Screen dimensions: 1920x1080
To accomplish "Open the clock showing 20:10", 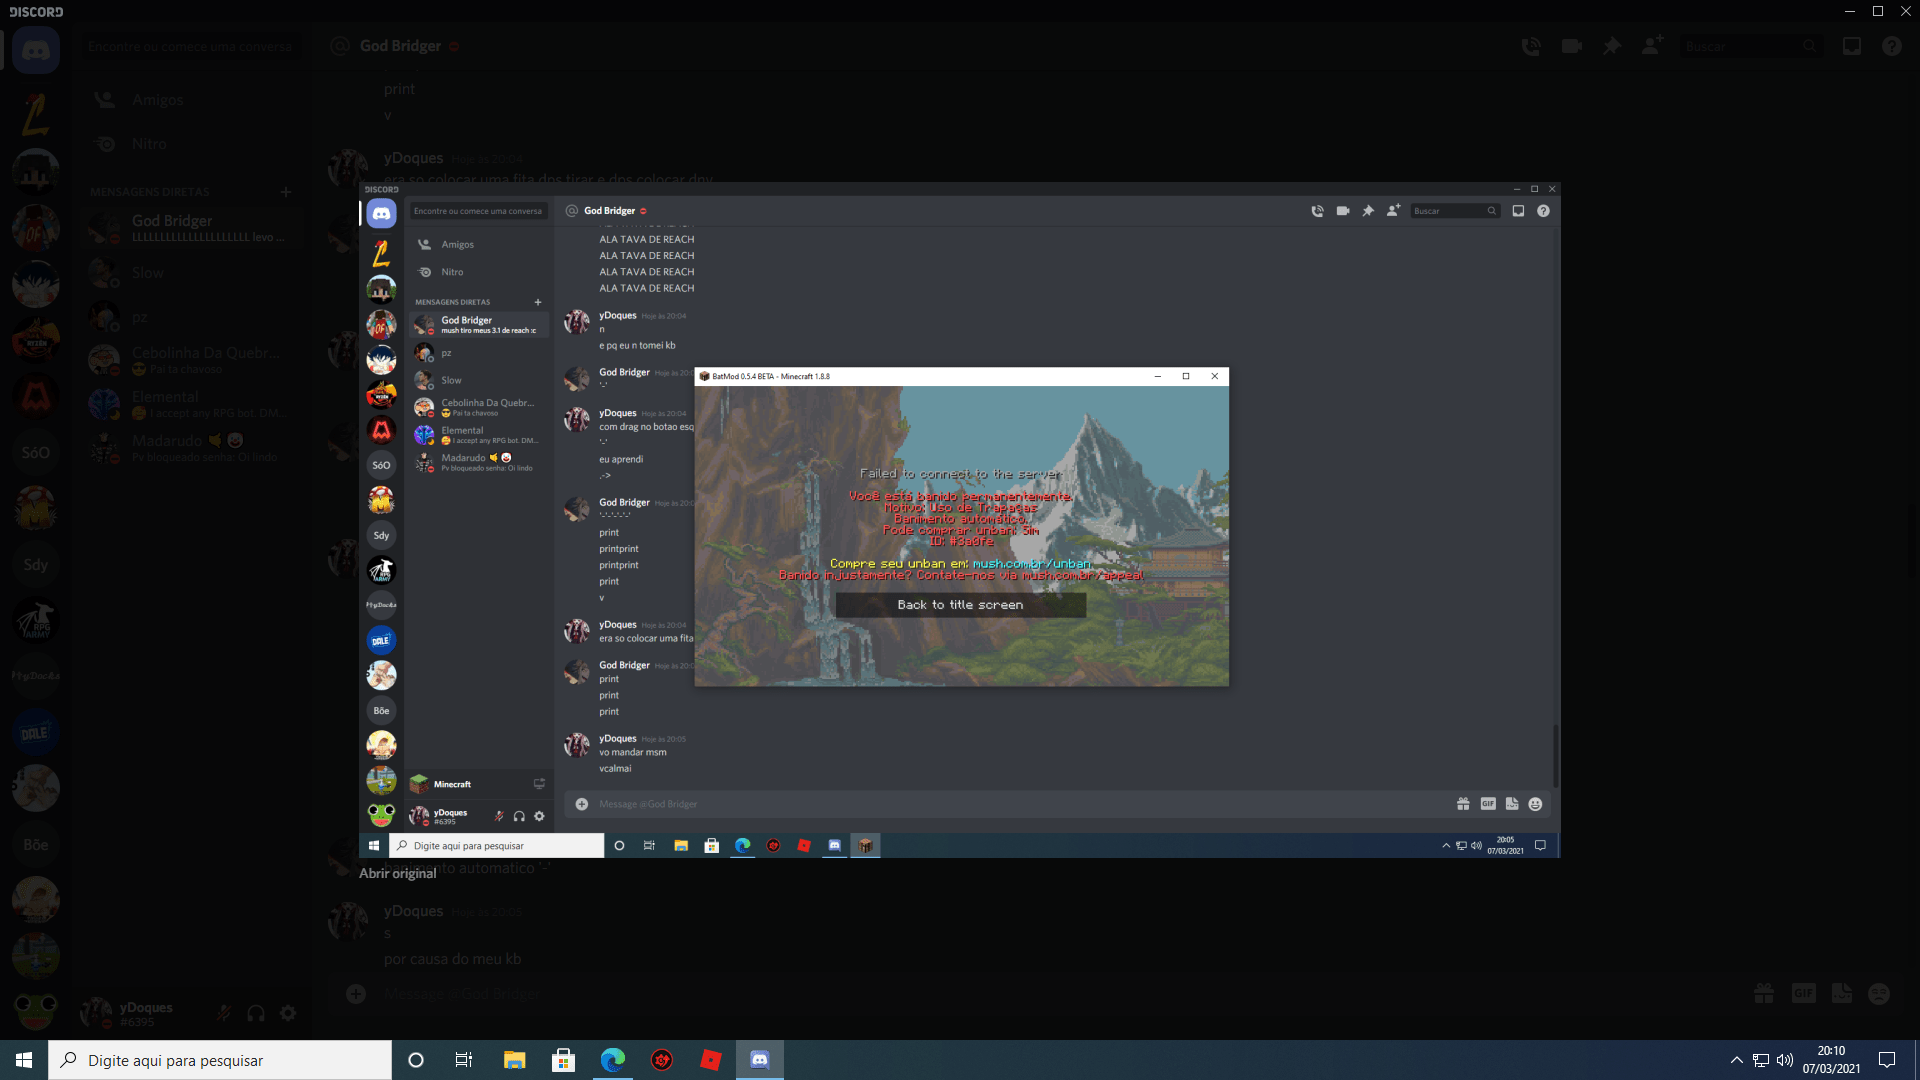I will [x=1832, y=1060].
